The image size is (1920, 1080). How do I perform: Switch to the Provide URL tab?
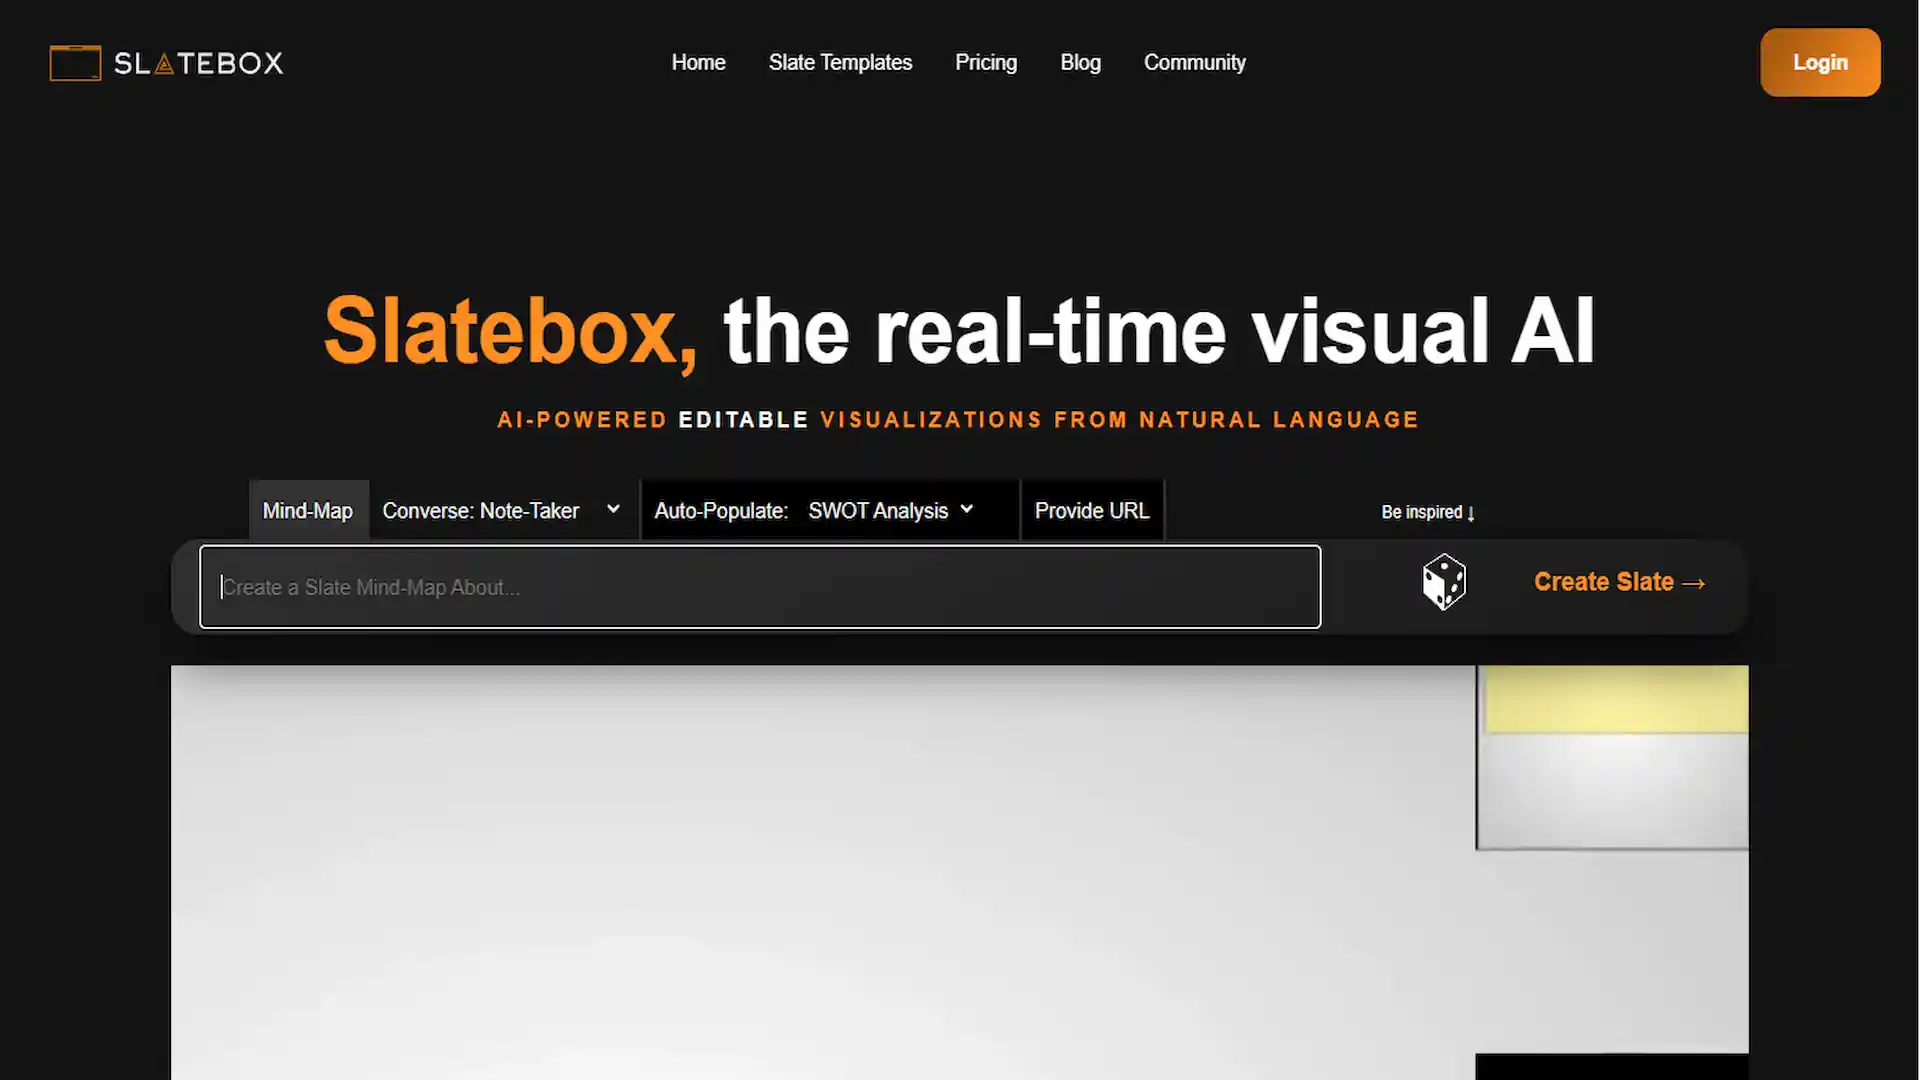pyautogui.click(x=1092, y=510)
